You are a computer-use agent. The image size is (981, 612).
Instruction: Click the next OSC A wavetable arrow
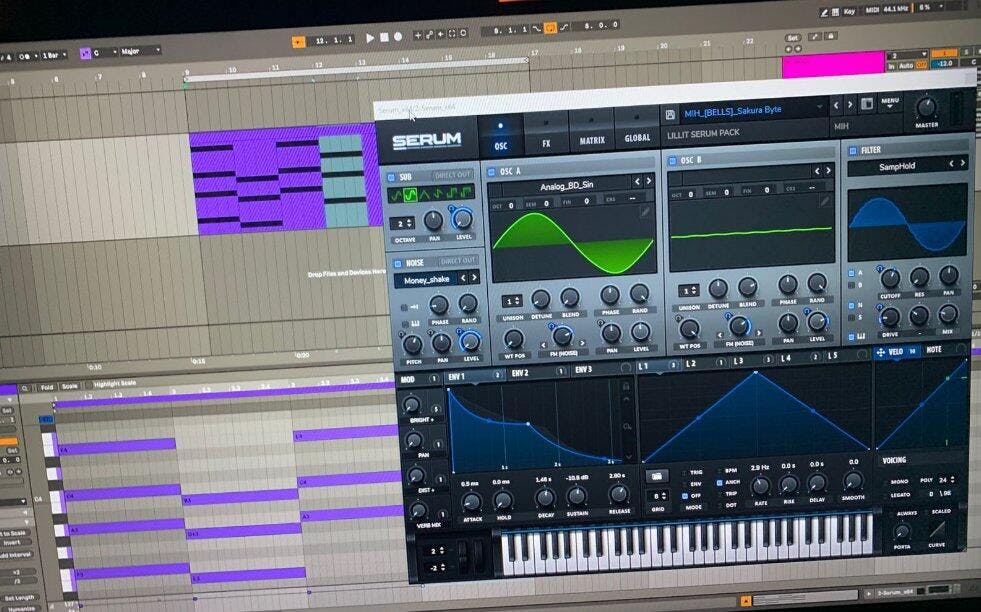click(x=651, y=183)
